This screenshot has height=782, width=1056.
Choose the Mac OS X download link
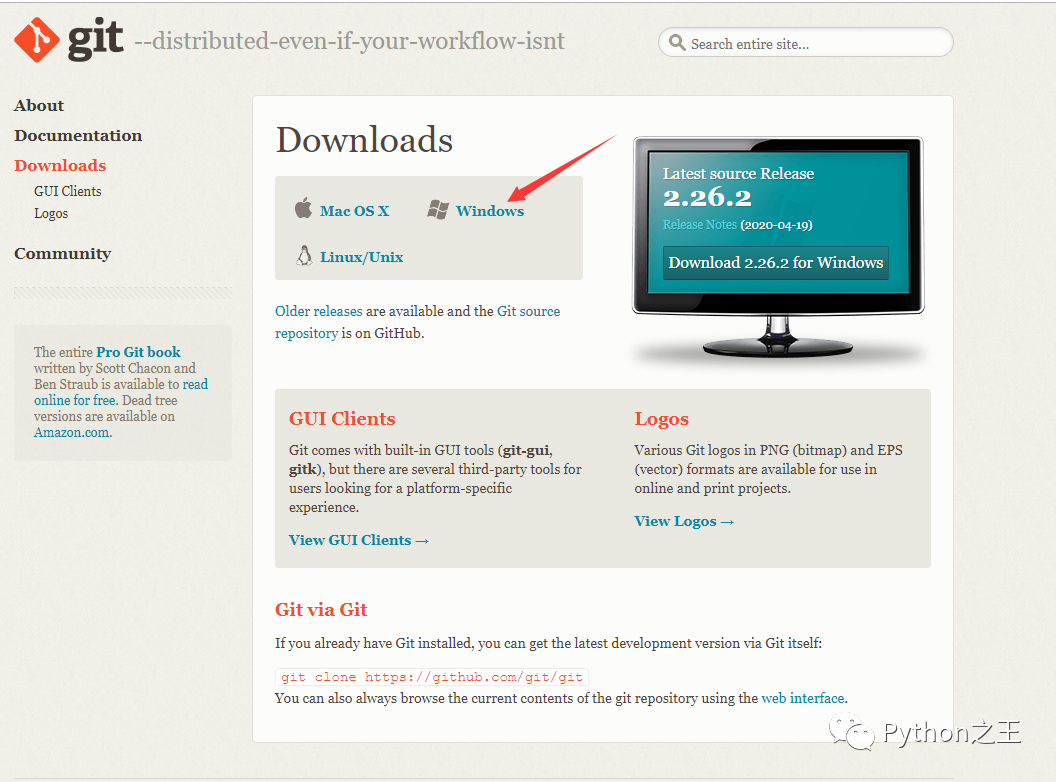(354, 211)
